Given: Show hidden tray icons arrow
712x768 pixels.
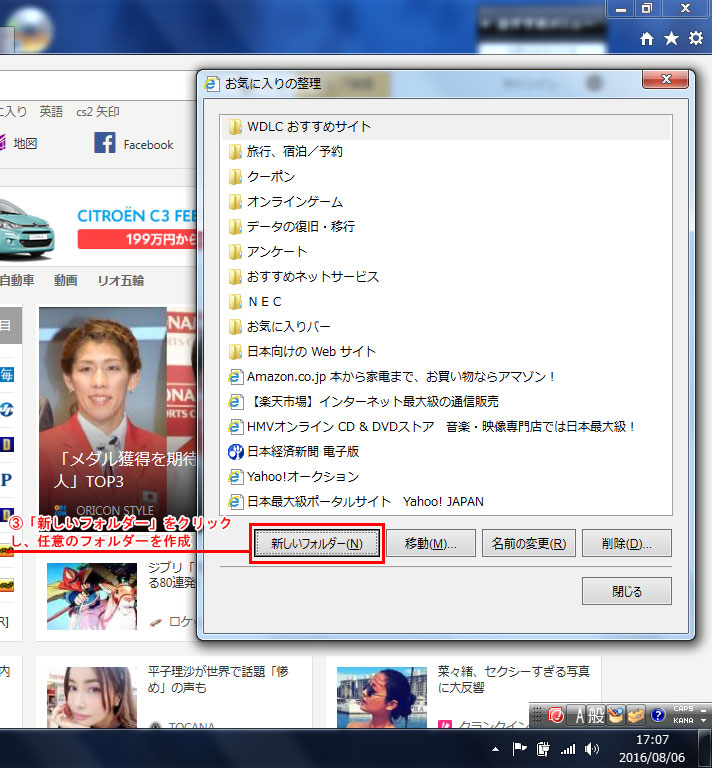Looking at the screenshot, I should click(496, 748).
